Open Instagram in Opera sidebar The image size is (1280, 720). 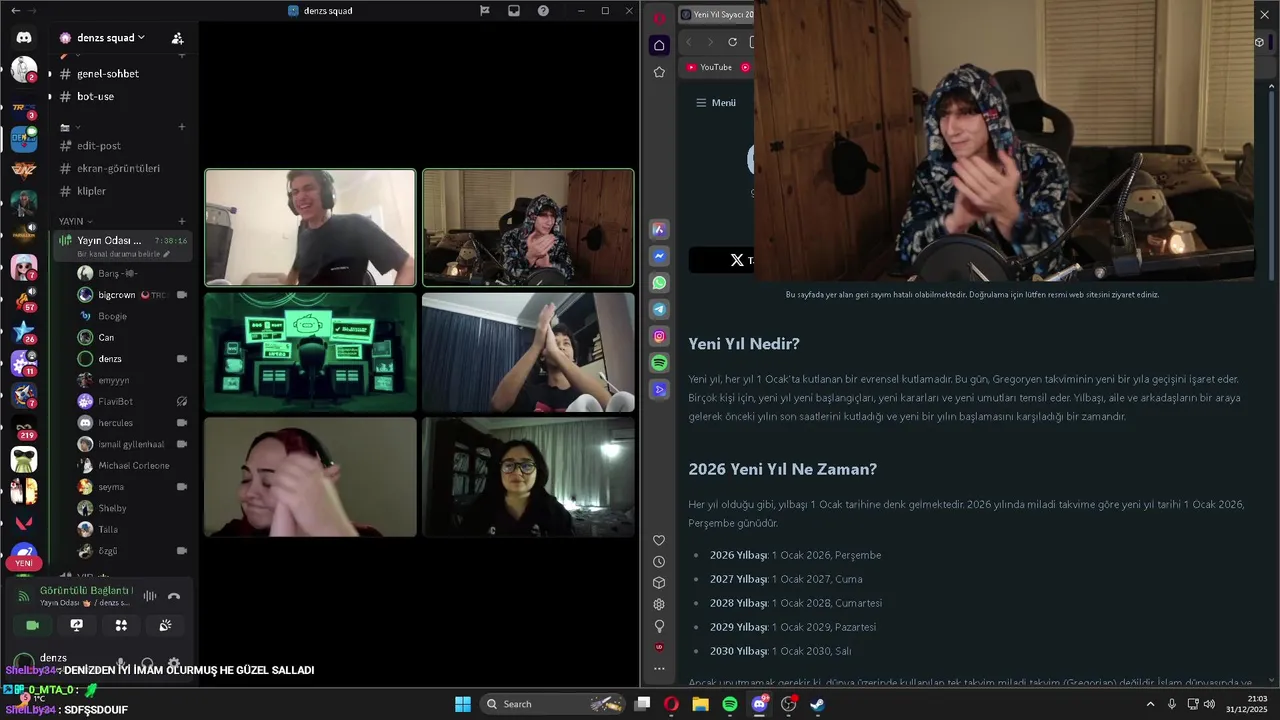[659, 336]
